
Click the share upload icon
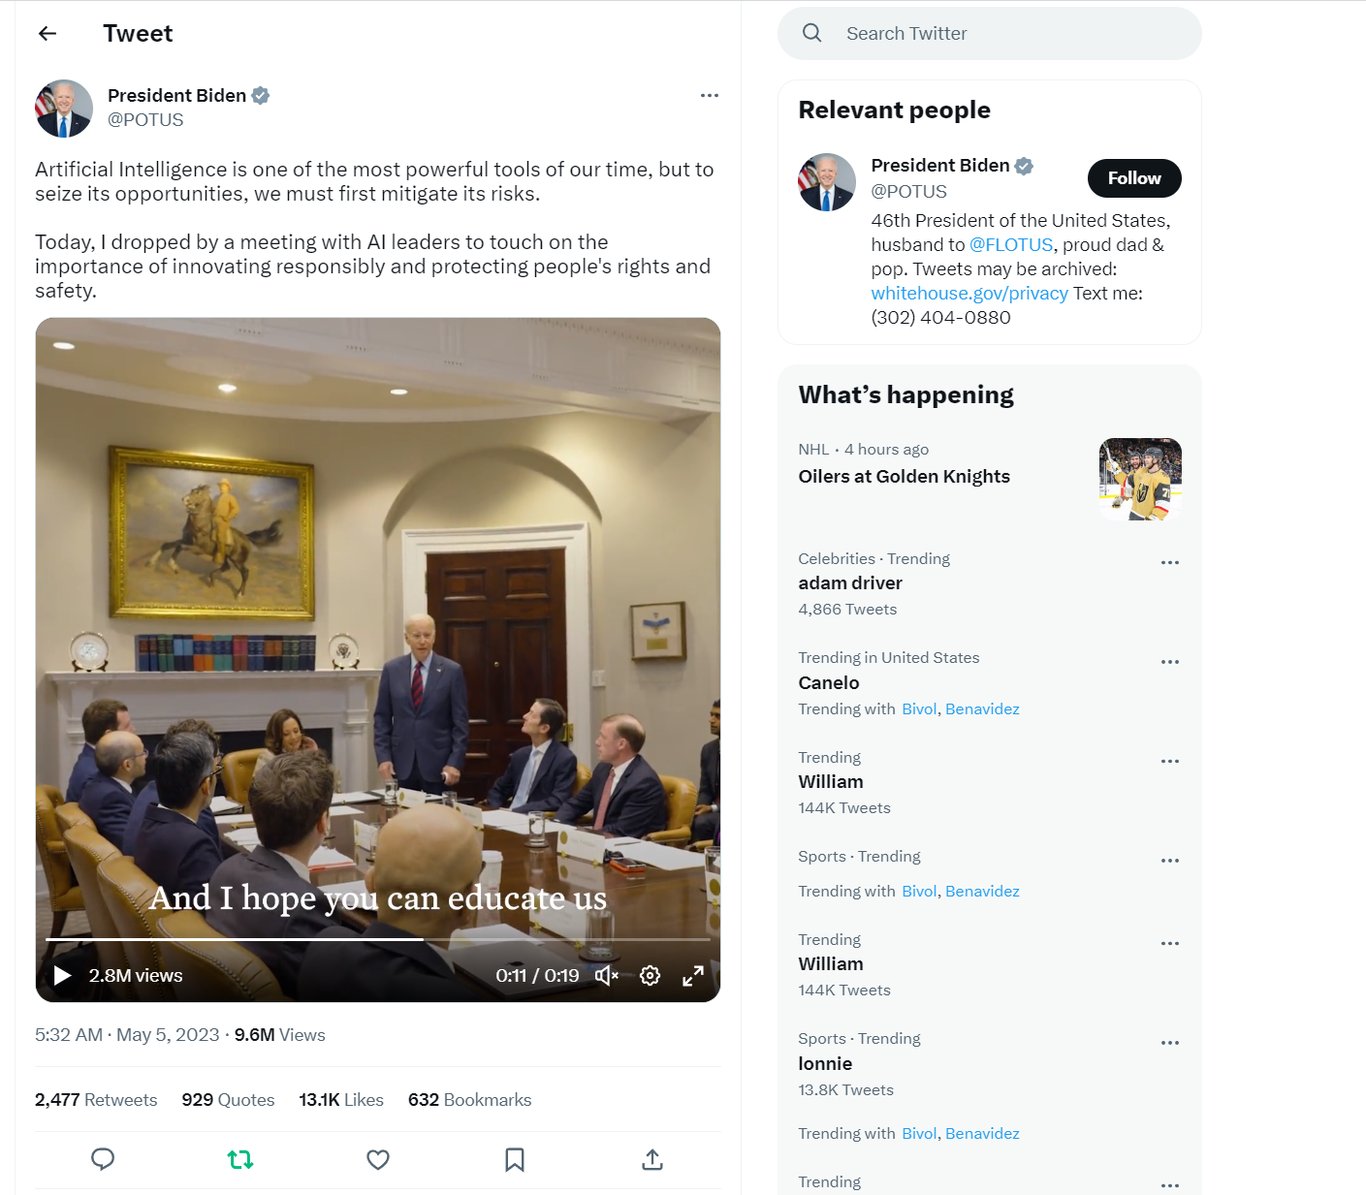(652, 1159)
